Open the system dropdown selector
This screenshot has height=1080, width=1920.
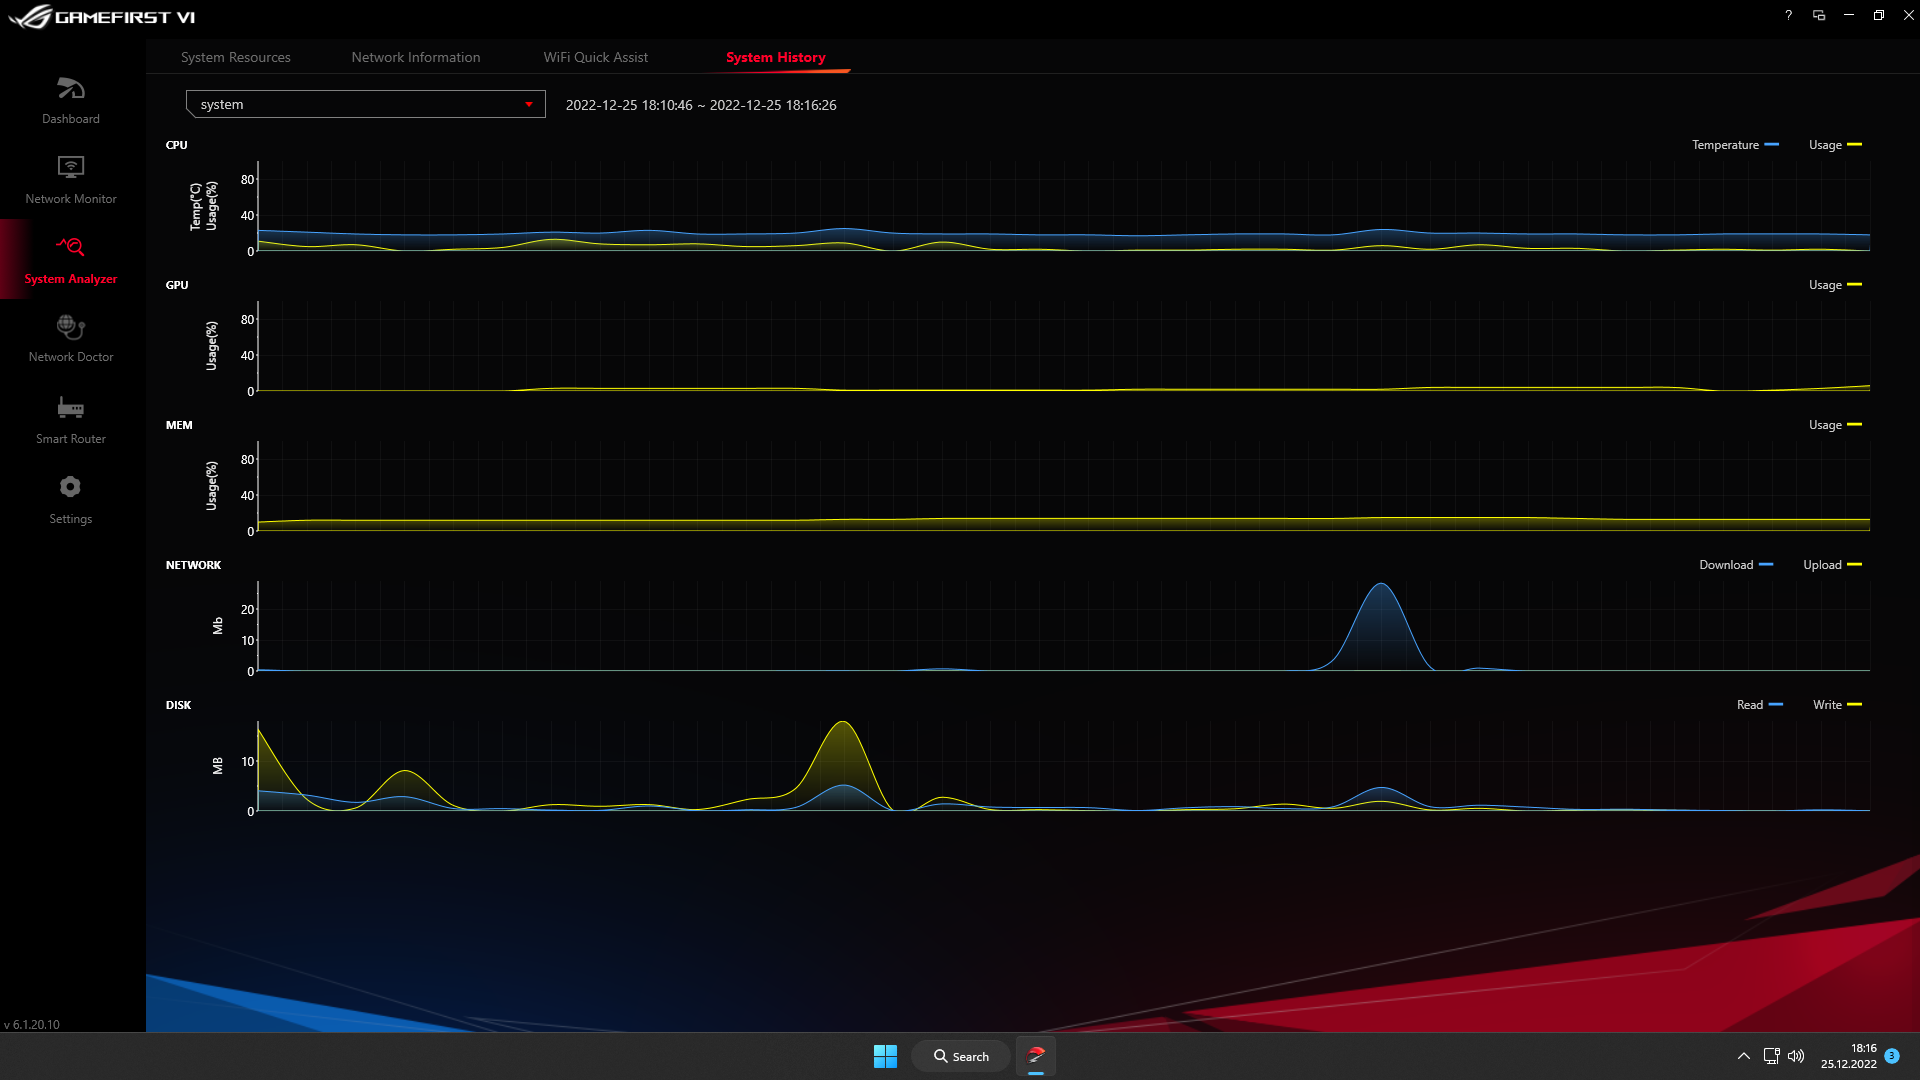coord(366,104)
